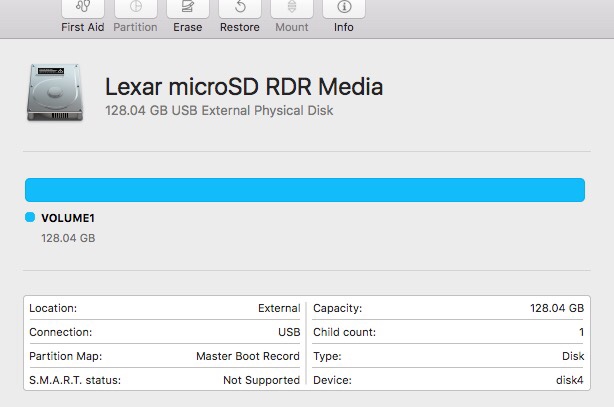Click the hard drive disk image
The width and height of the screenshot is (614, 407).
(x=55, y=92)
